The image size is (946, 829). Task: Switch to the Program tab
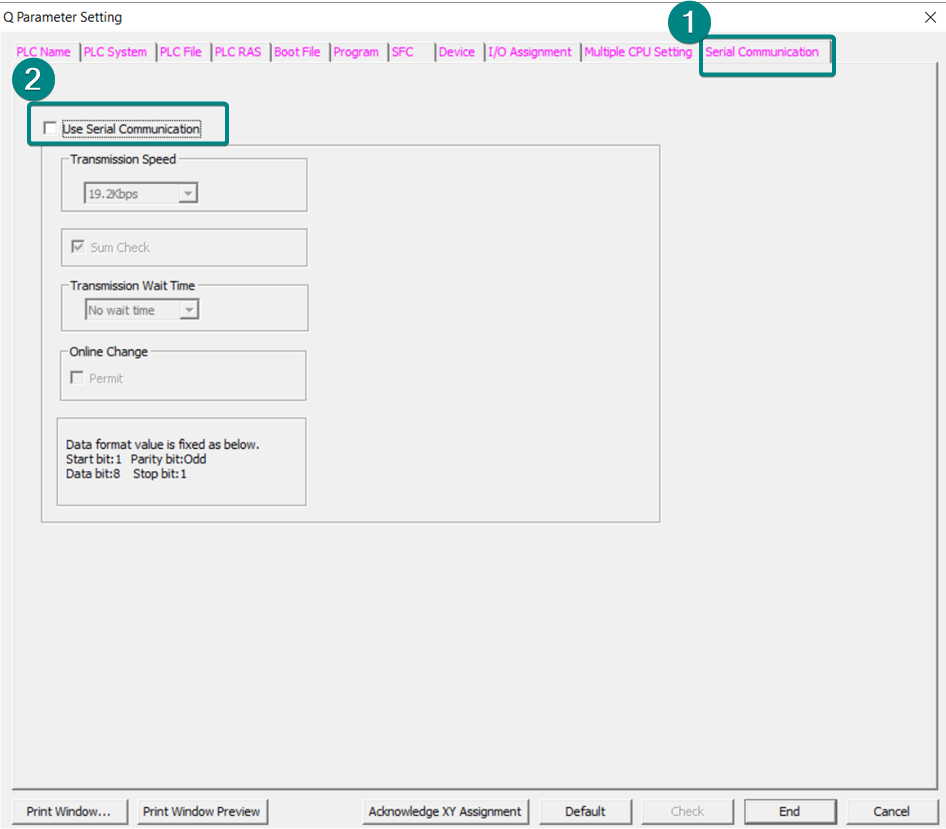click(x=356, y=52)
